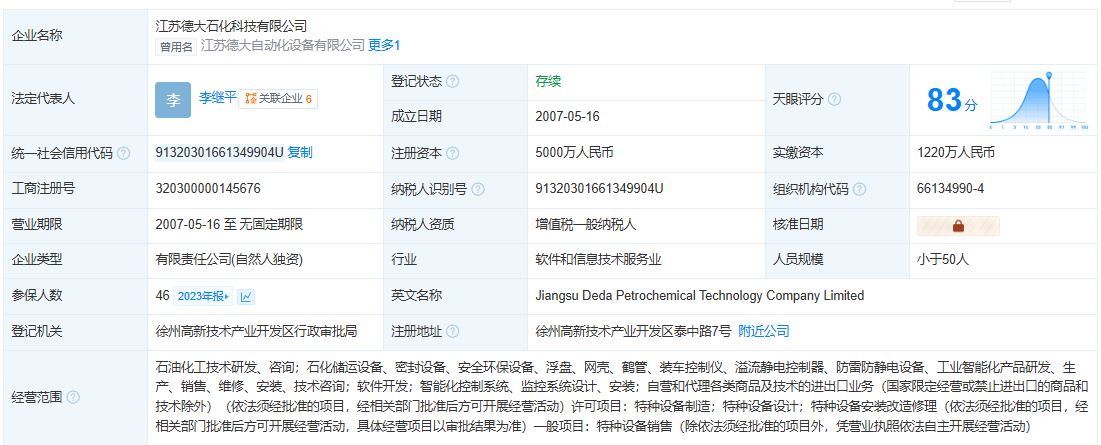The height and width of the screenshot is (445, 1101).
Task: Open help icon beside 经营范围
Action: coord(73,397)
